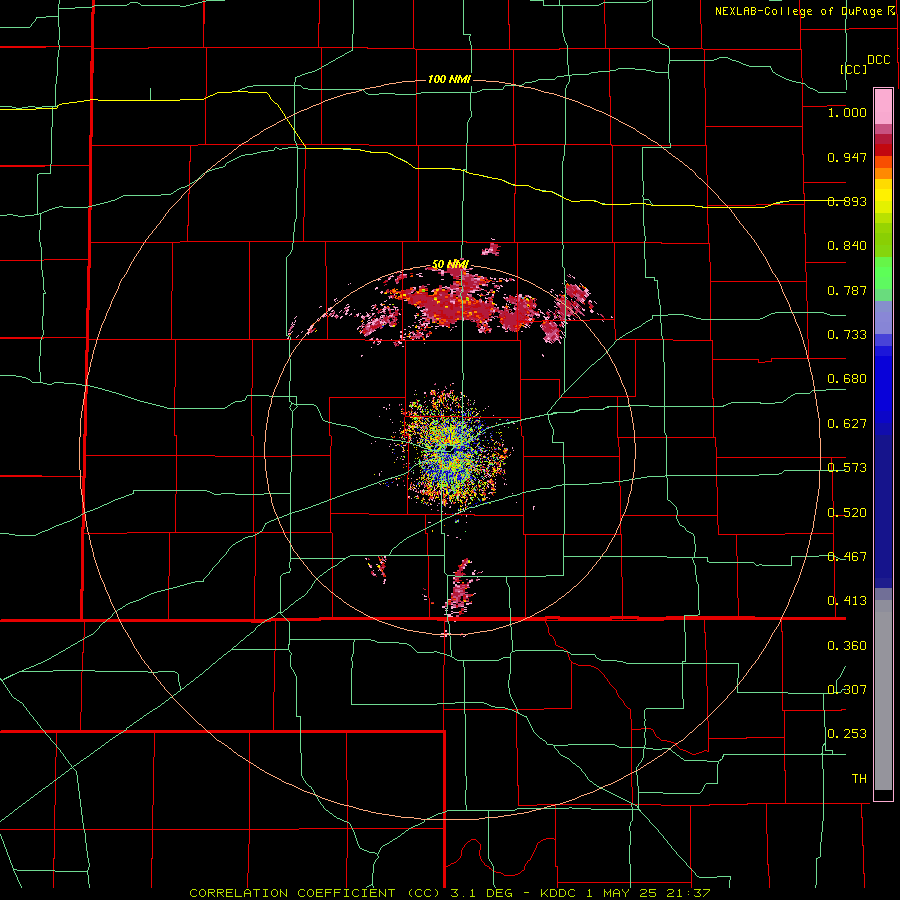This screenshot has height=900, width=900.
Task: Pick the light pink swatch at color bar top
Action: pyautogui.click(x=883, y=106)
